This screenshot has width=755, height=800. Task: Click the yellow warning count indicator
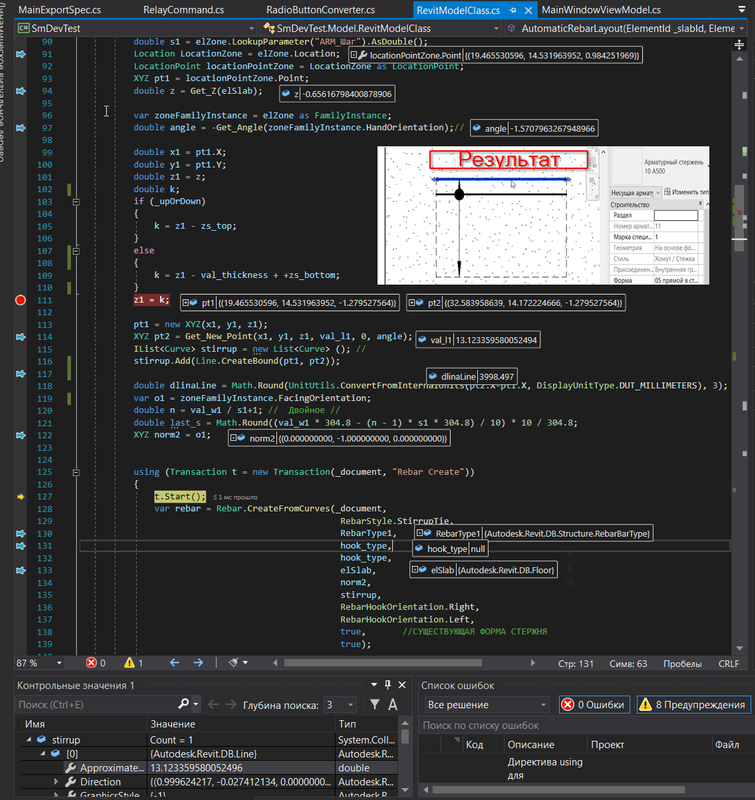pos(134,663)
